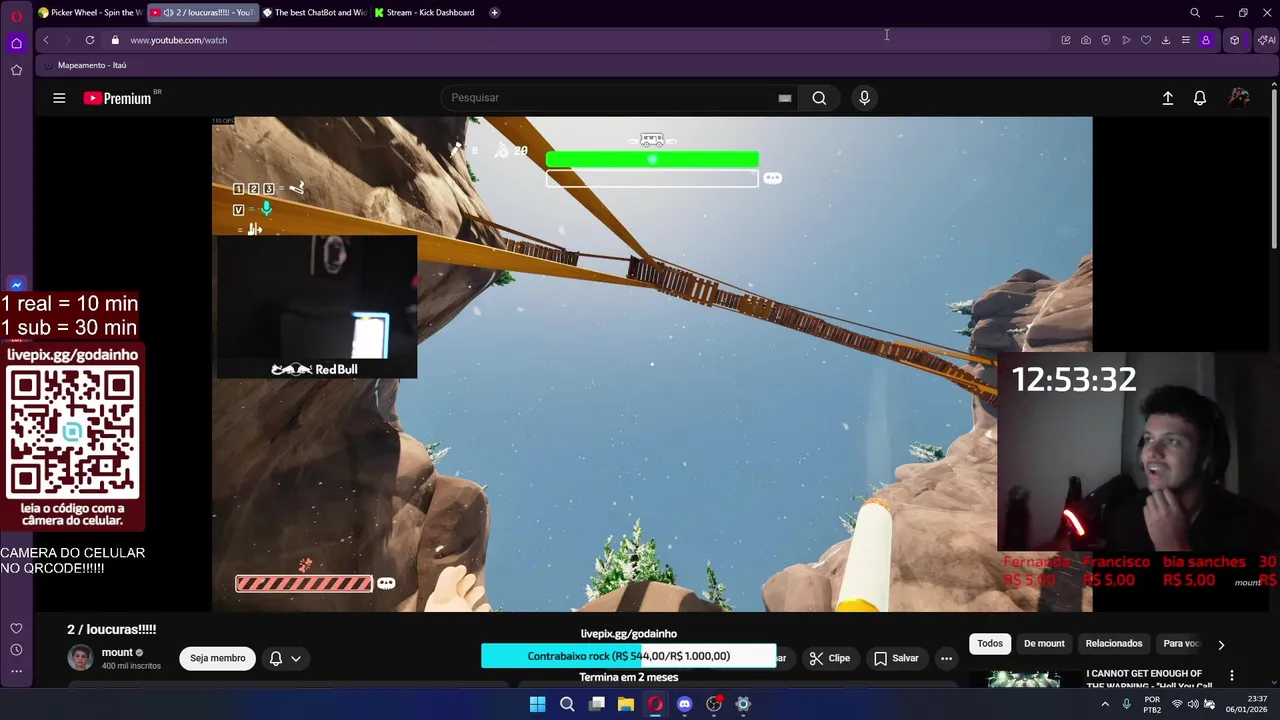The width and height of the screenshot is (1280, 720).
Task: Open new tab with plus button
Action: (494, 13)
